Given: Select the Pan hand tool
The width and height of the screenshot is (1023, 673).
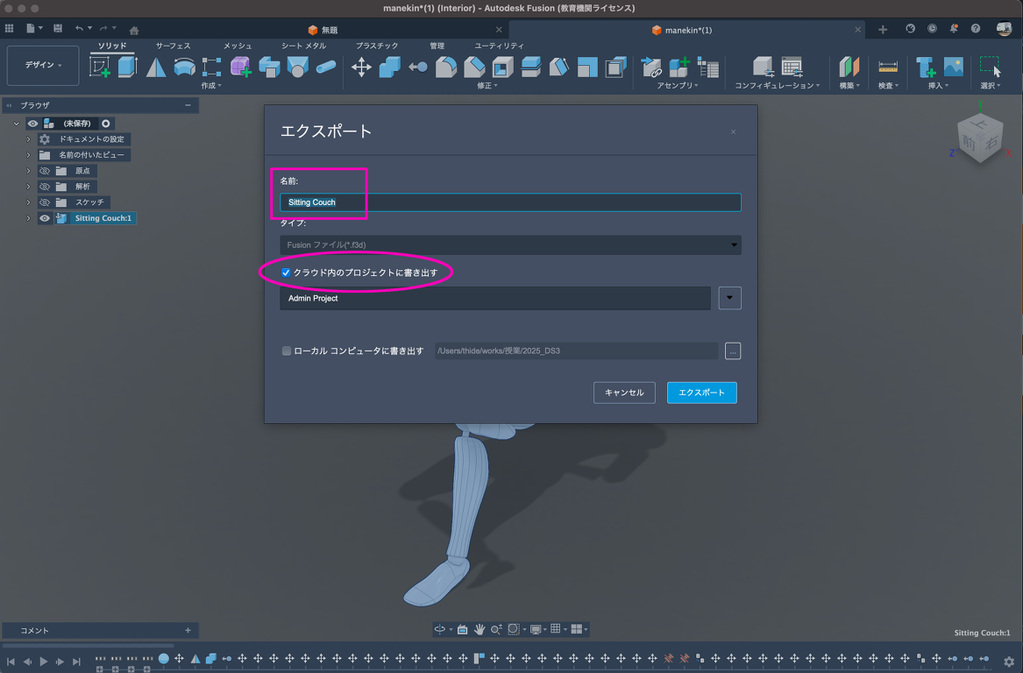Looking at the screenshot, I should click(x=480, y=629).
